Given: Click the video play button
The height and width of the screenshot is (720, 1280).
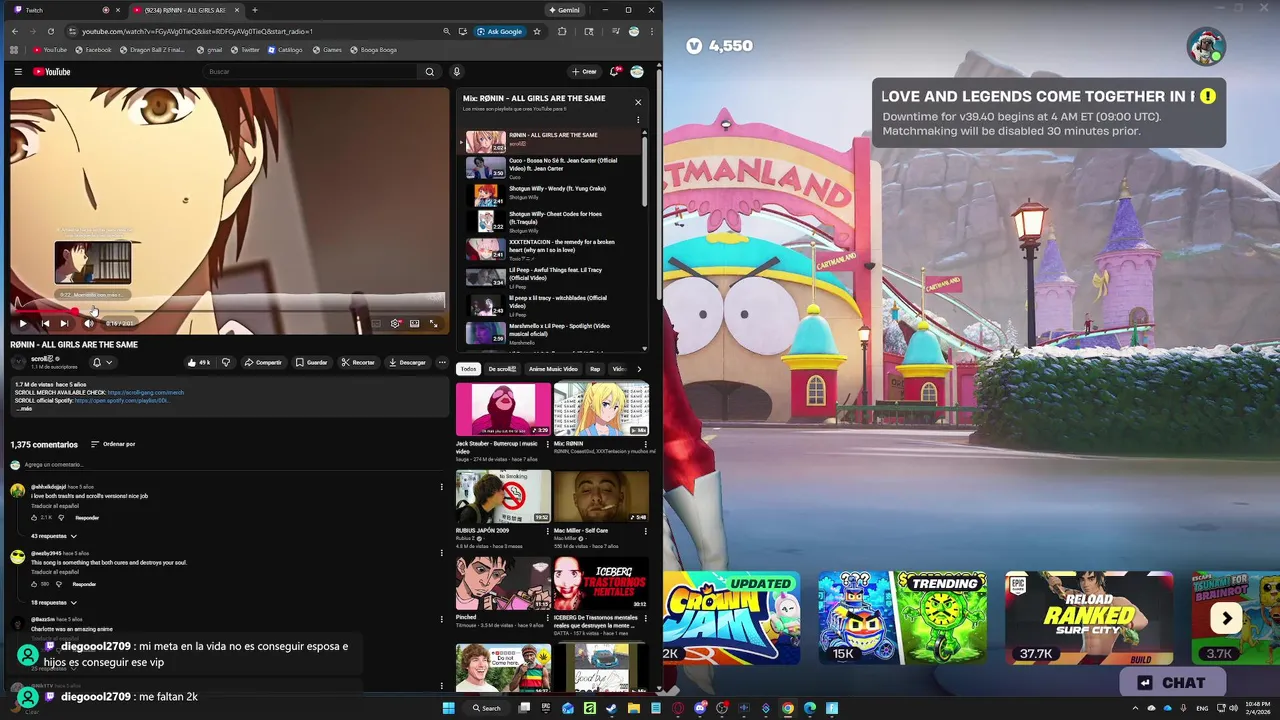Looking at the screenshot, I should point(22,323).
